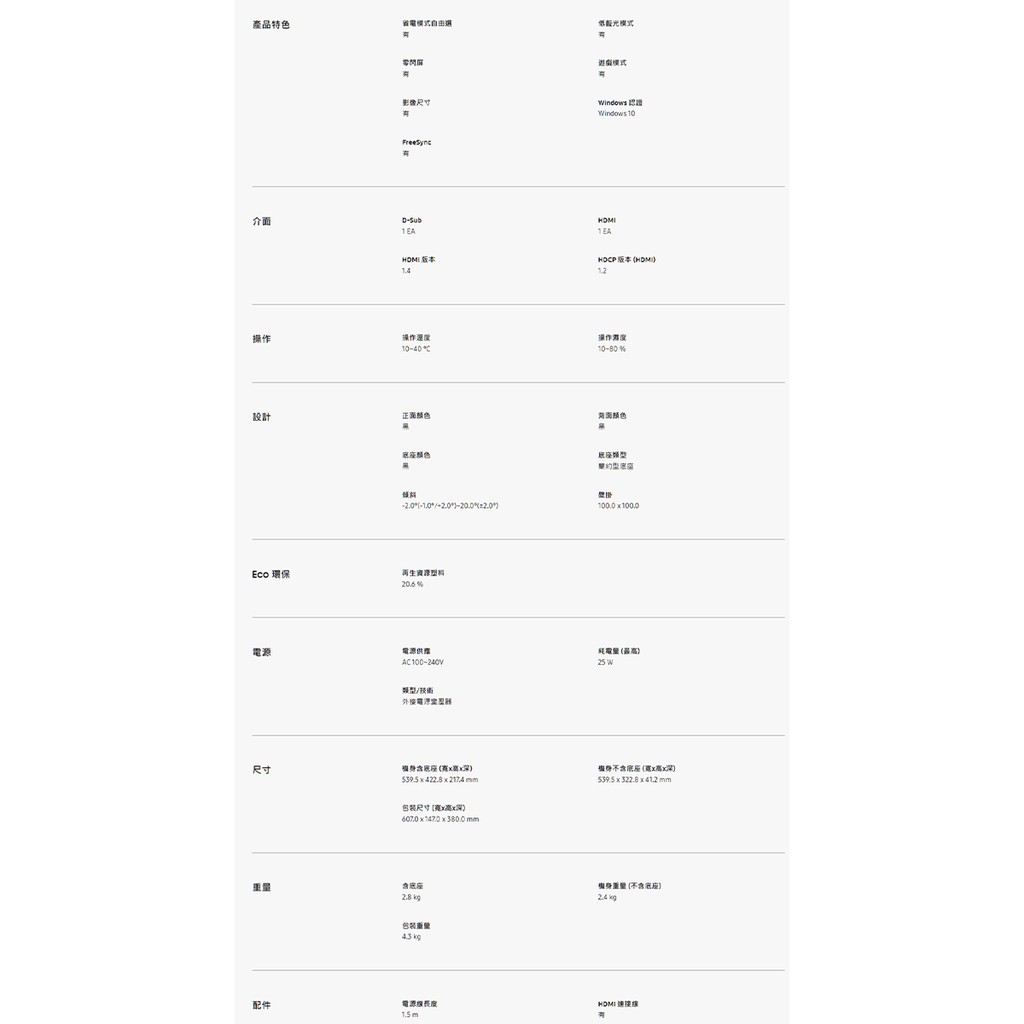Click the 20.6 % recycled plastic value
This screenshot has height=1024, width=1024.
(412, 584)
